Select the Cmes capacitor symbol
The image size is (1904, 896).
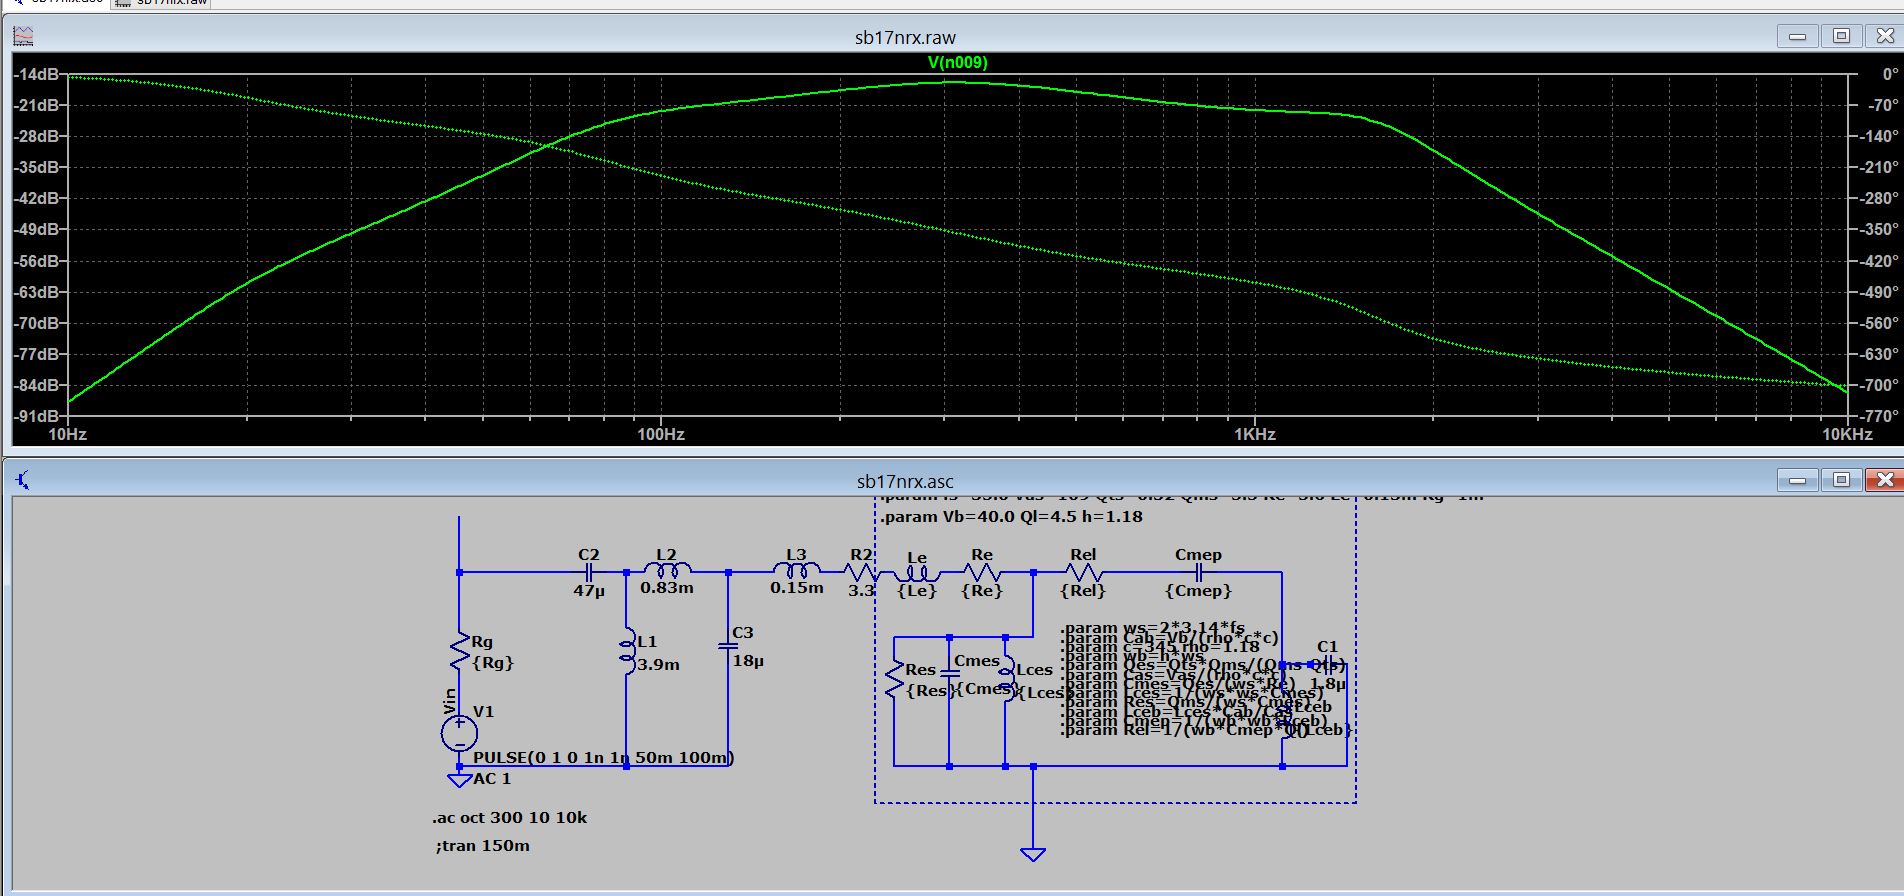coord(949,674)
